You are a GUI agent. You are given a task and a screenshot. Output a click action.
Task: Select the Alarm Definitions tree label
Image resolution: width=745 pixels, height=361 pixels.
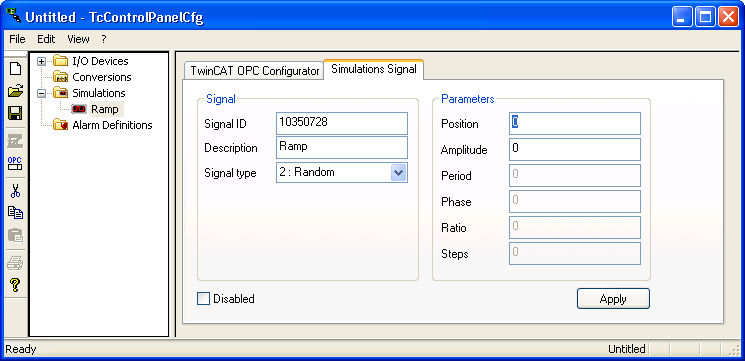(x=112, y=125)
